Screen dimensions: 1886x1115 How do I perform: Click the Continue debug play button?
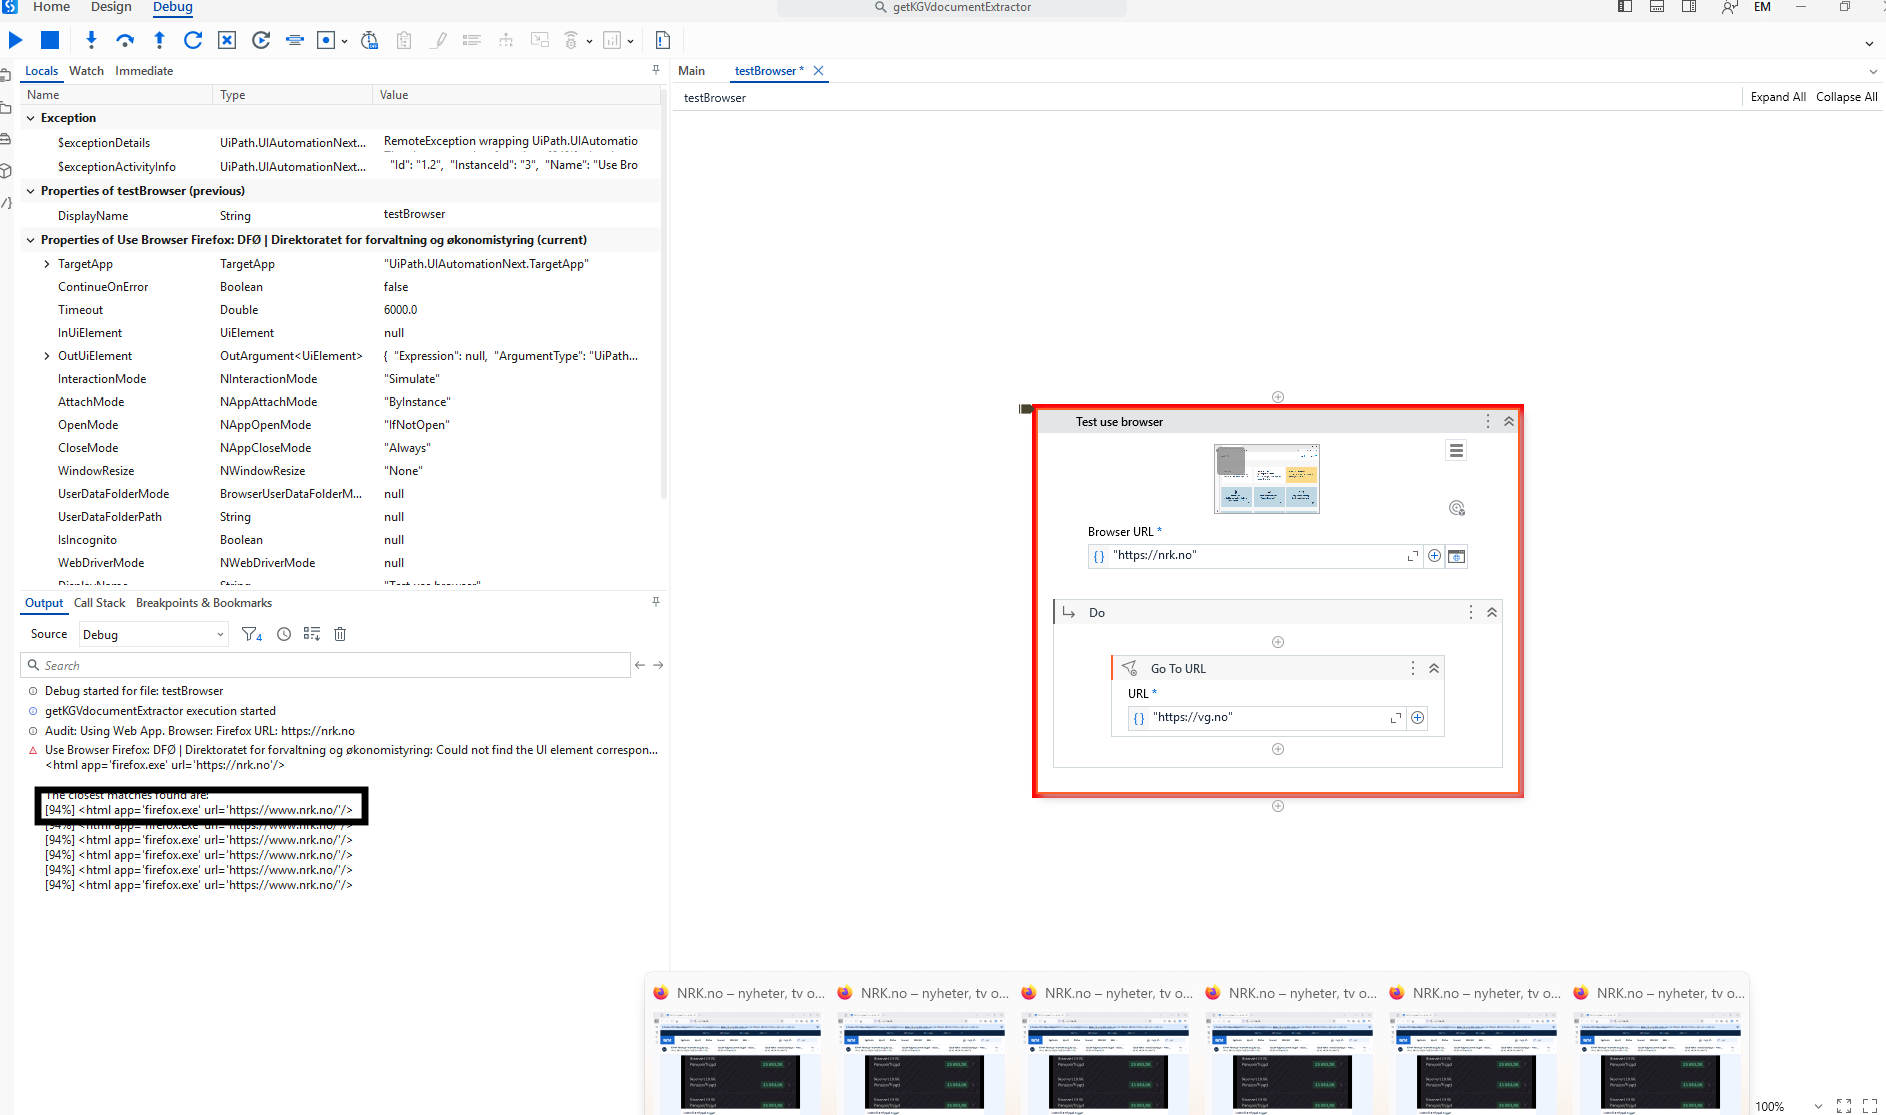[x=16, y=40]
